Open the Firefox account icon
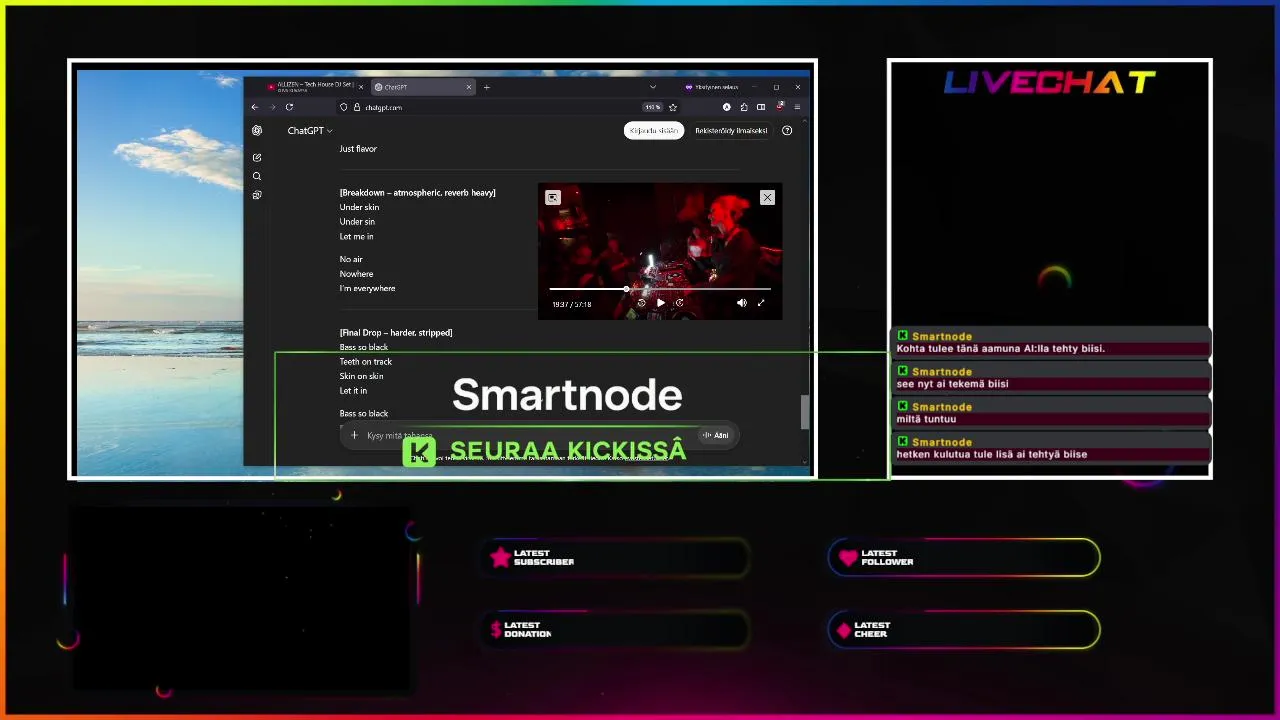 coord(727,107)
